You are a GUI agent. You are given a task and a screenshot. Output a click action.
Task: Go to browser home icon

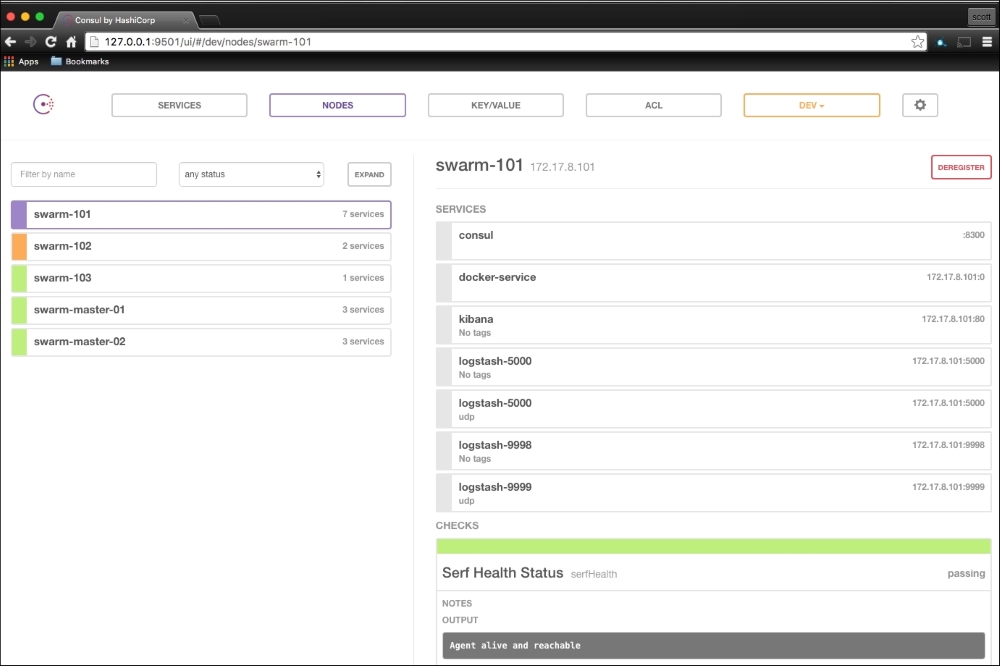[71, 42]
